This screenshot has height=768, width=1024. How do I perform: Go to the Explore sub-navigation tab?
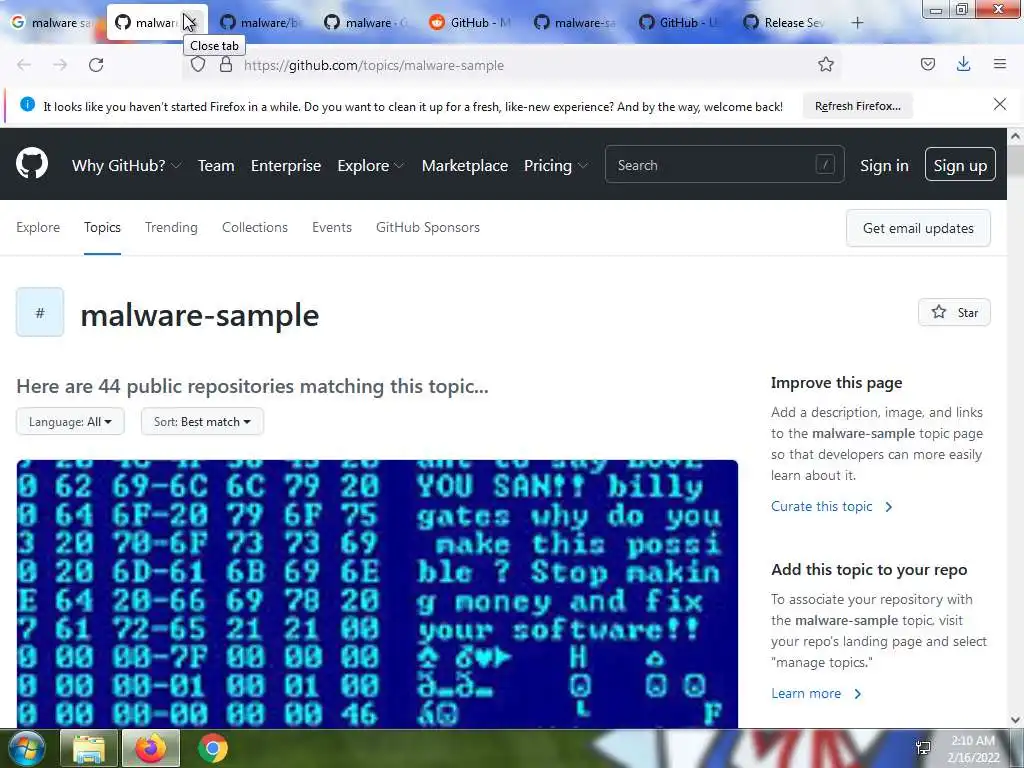(x=38, y=227)
